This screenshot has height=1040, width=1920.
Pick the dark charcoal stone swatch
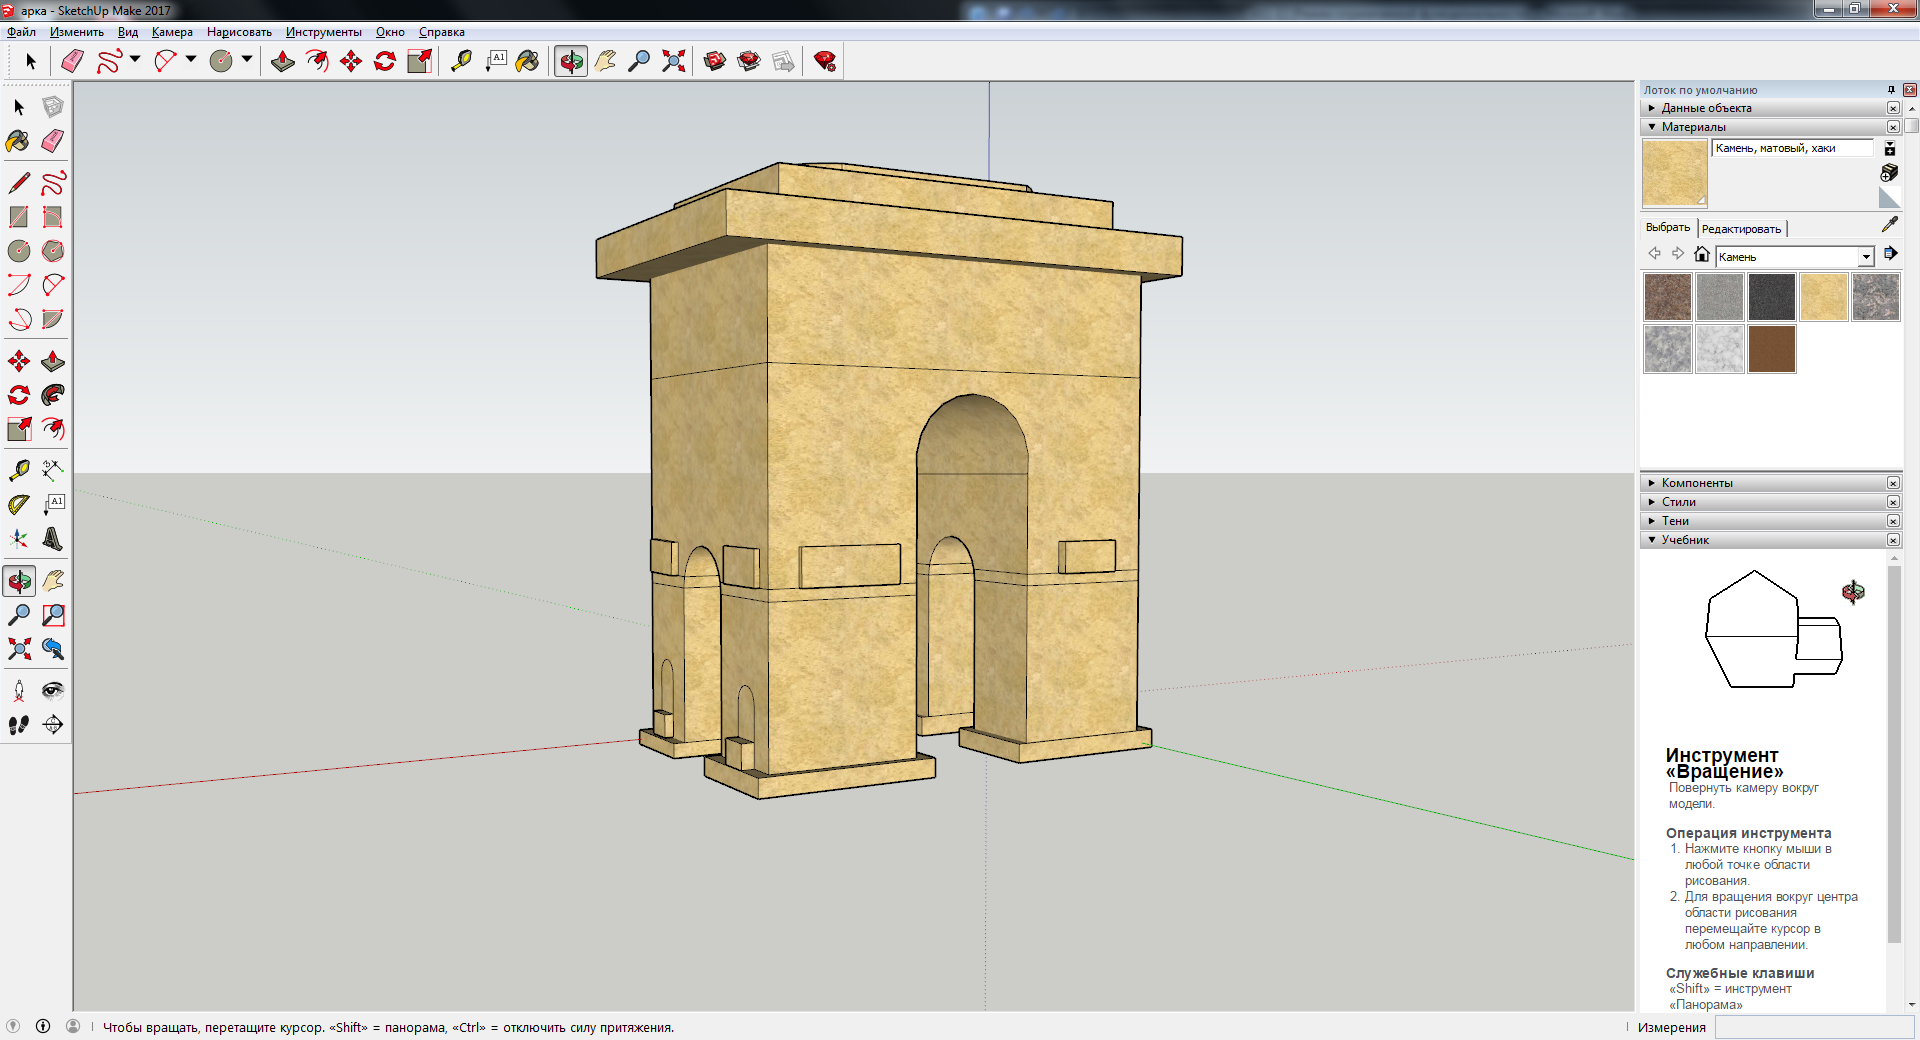(1772, 297)
